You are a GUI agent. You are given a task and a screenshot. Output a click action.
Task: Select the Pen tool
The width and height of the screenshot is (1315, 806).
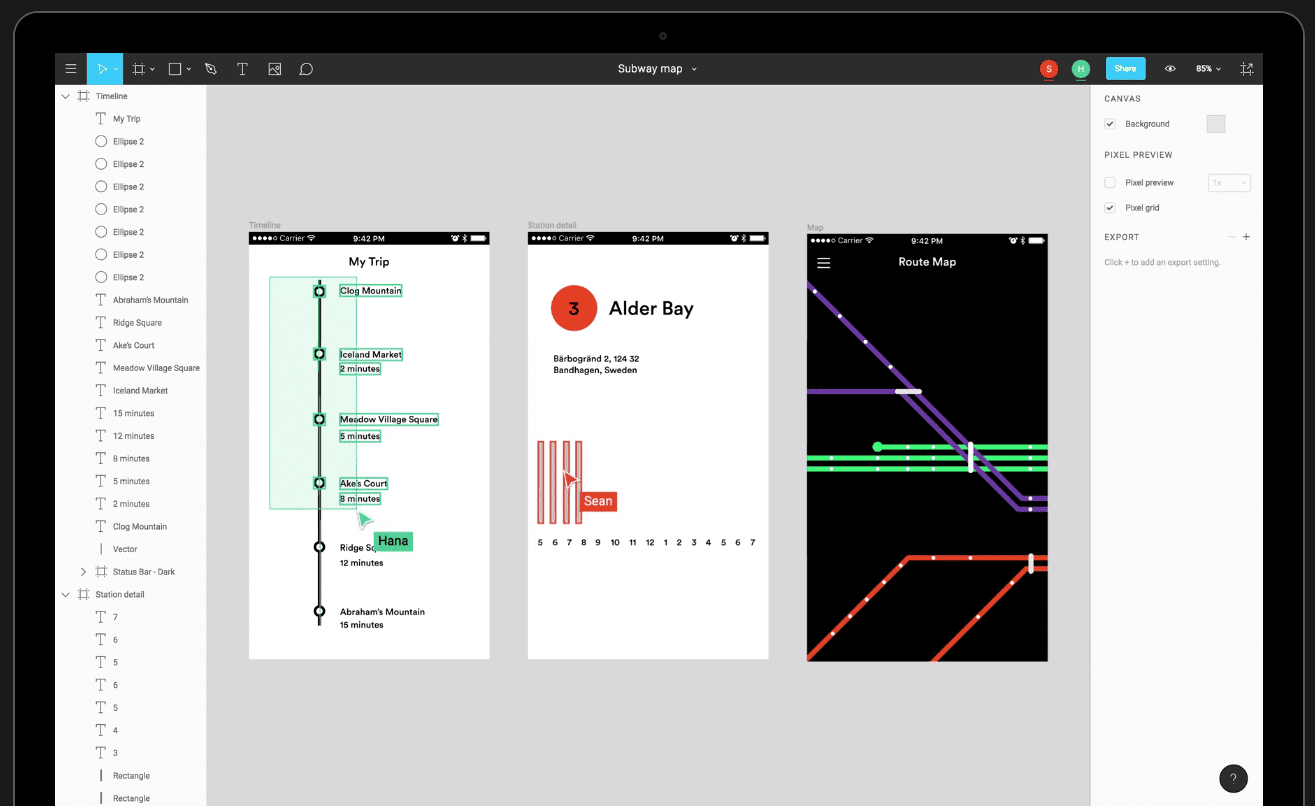click(x=210, y=69)
